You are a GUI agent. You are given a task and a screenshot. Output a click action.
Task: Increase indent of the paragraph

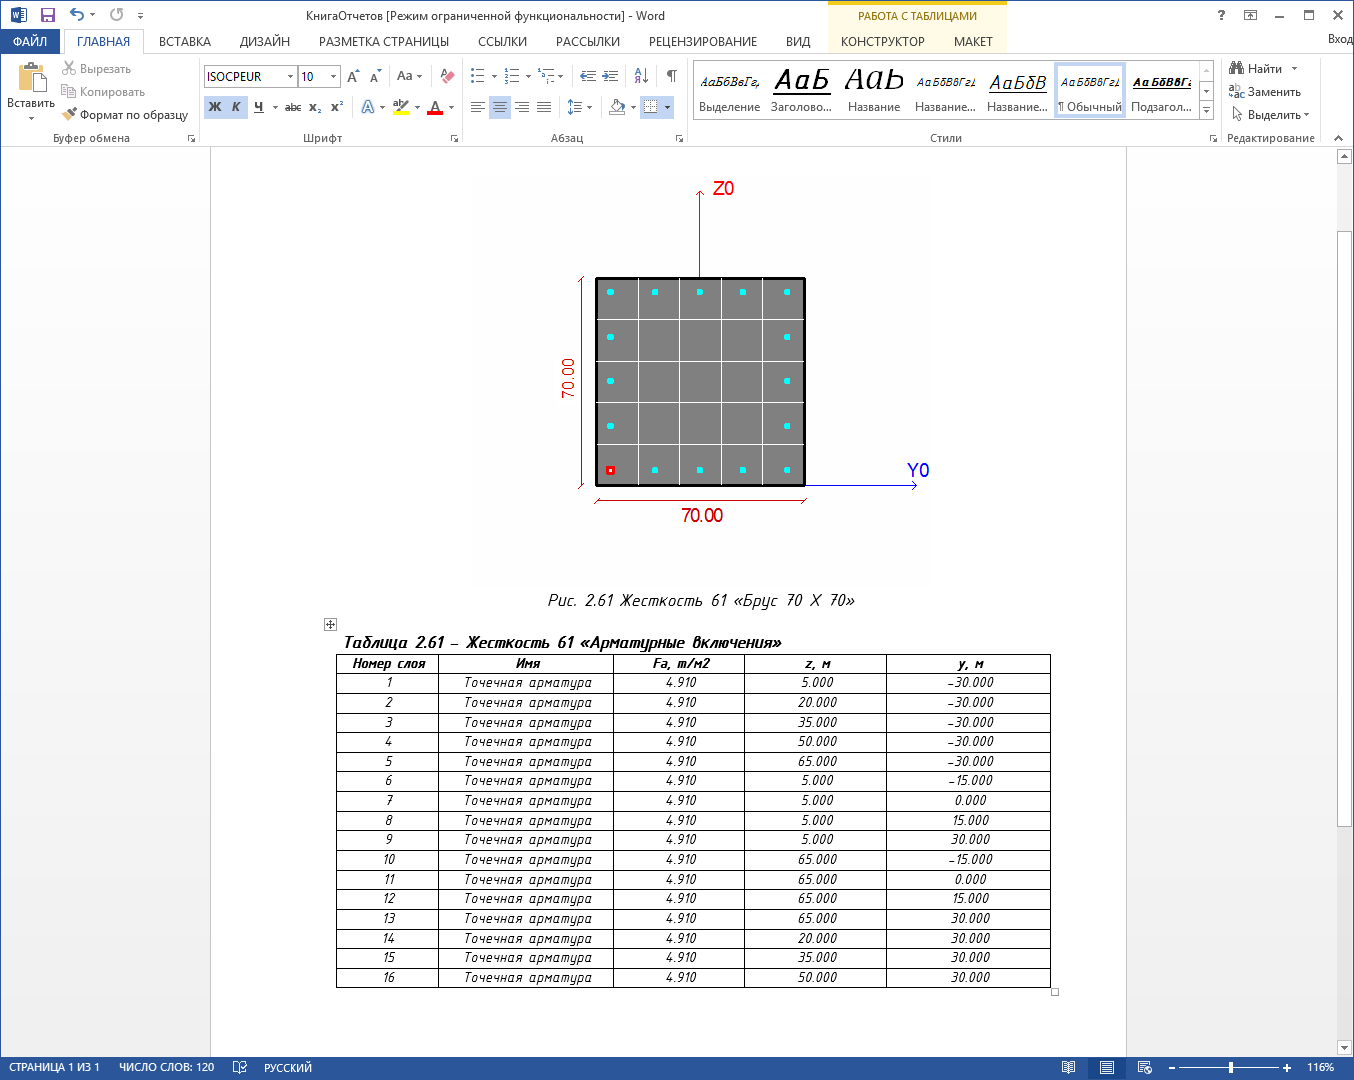611,76
